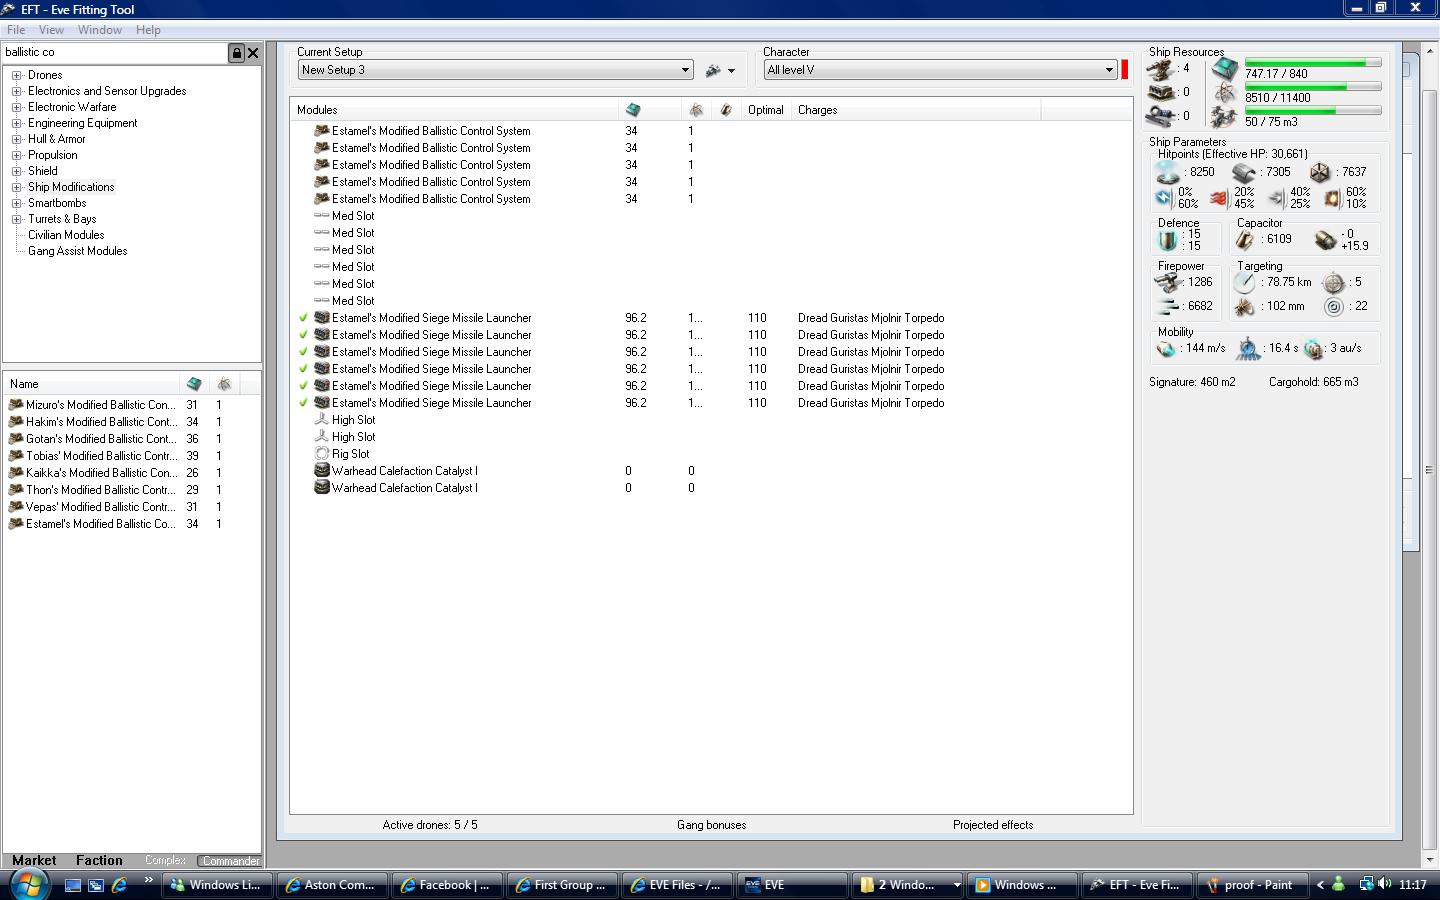The height and width of the screenshot is (900, 1440).
Task: Open the Help menu
Action: [x=148, y=30]
